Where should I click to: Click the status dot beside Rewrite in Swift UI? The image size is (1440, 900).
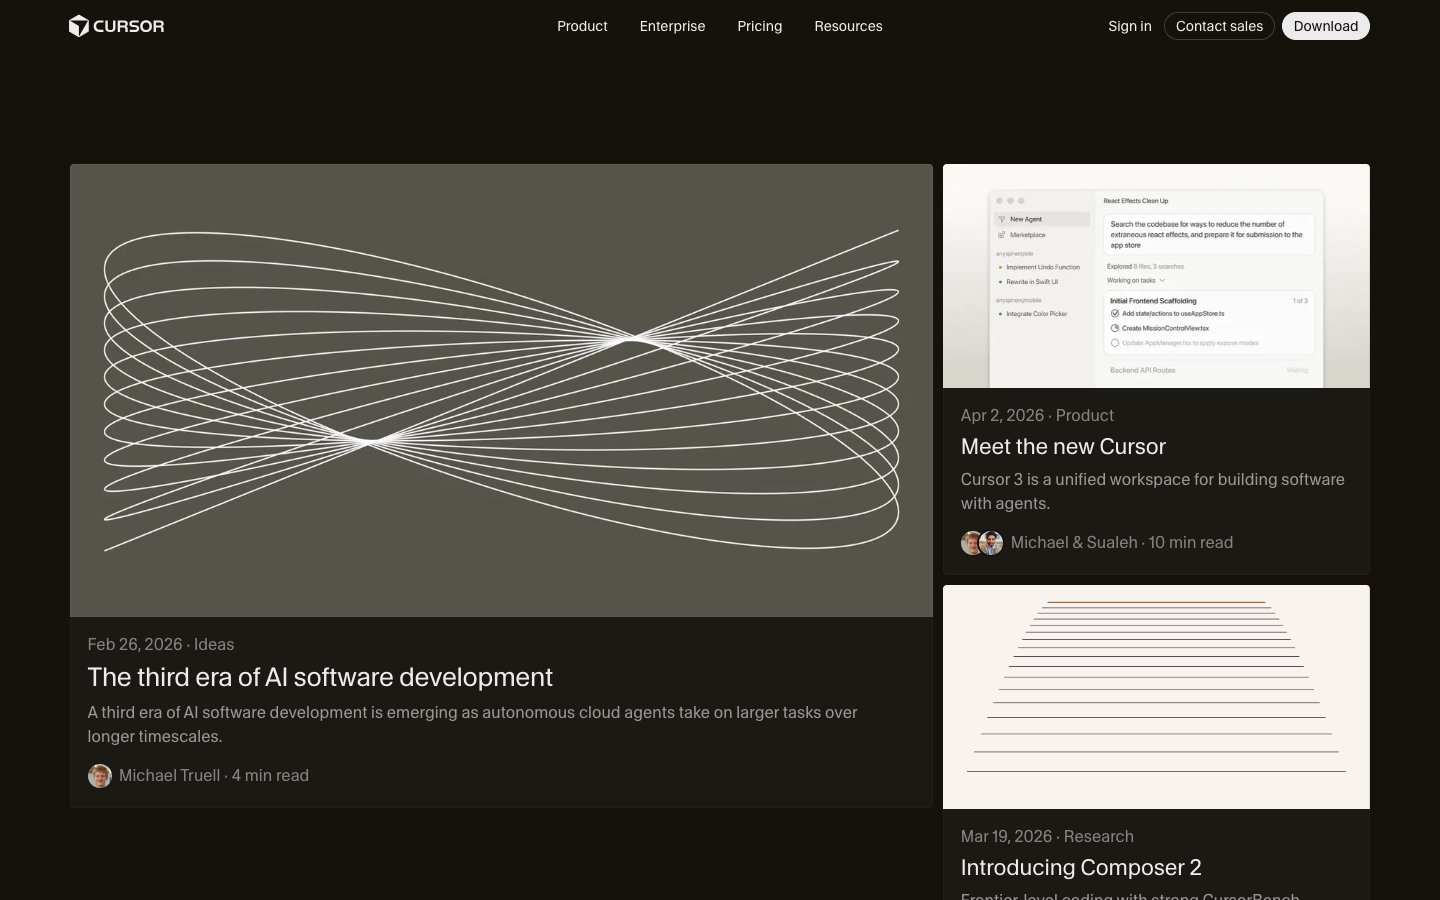1000,282
